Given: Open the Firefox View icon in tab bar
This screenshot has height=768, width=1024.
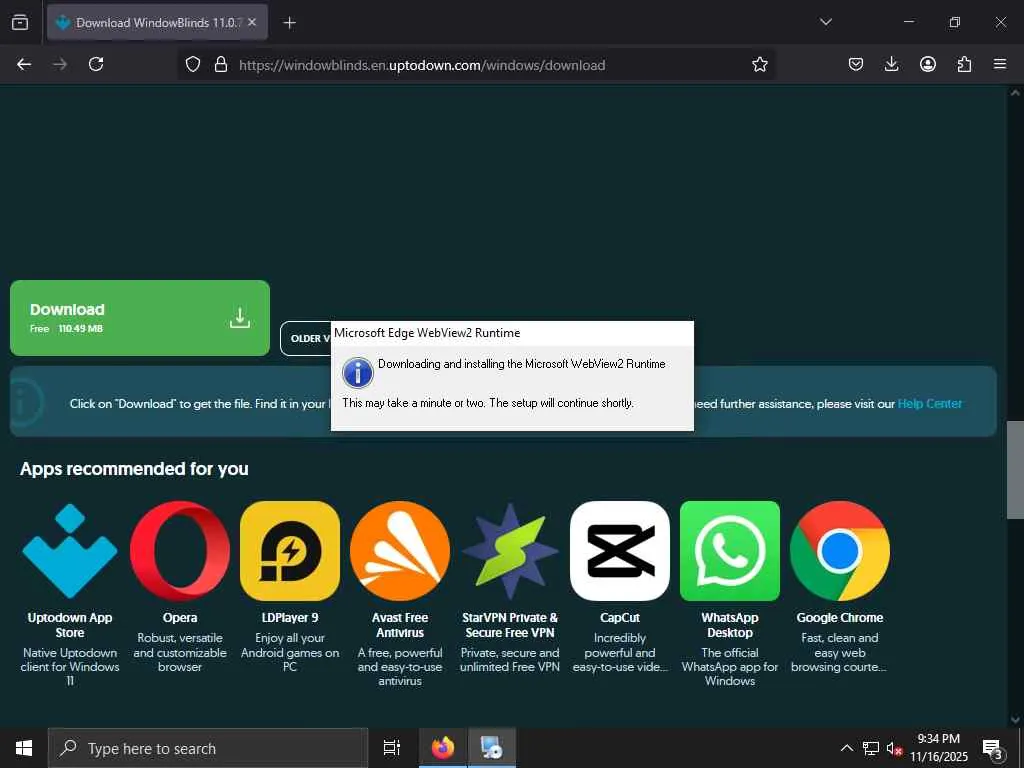Looking at the screenshot, I should 20,22.
